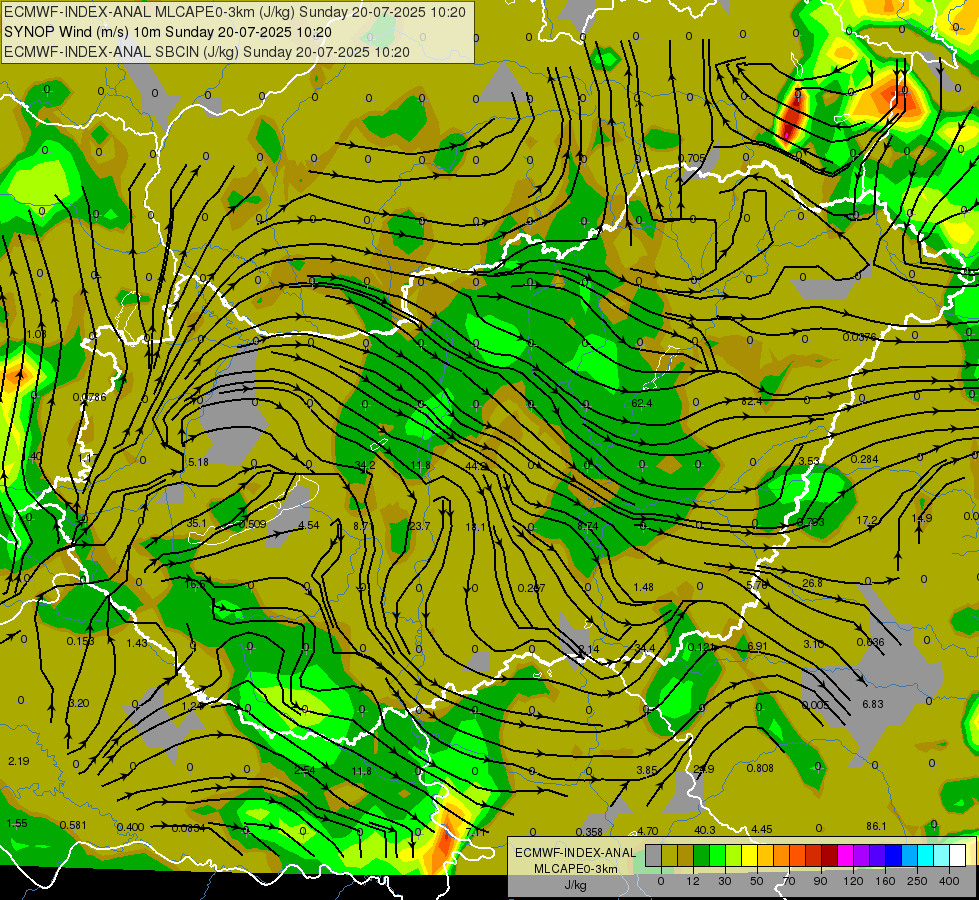Screen dimensions: 979x900
Task: Click the SBCIN header line
Action: [x=207, y=52]
